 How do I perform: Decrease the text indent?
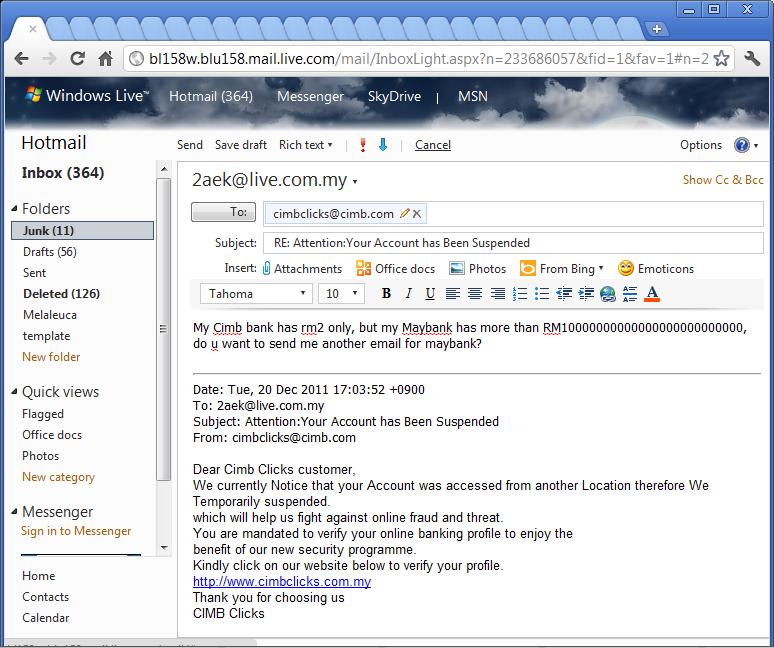tap(564, 294)
